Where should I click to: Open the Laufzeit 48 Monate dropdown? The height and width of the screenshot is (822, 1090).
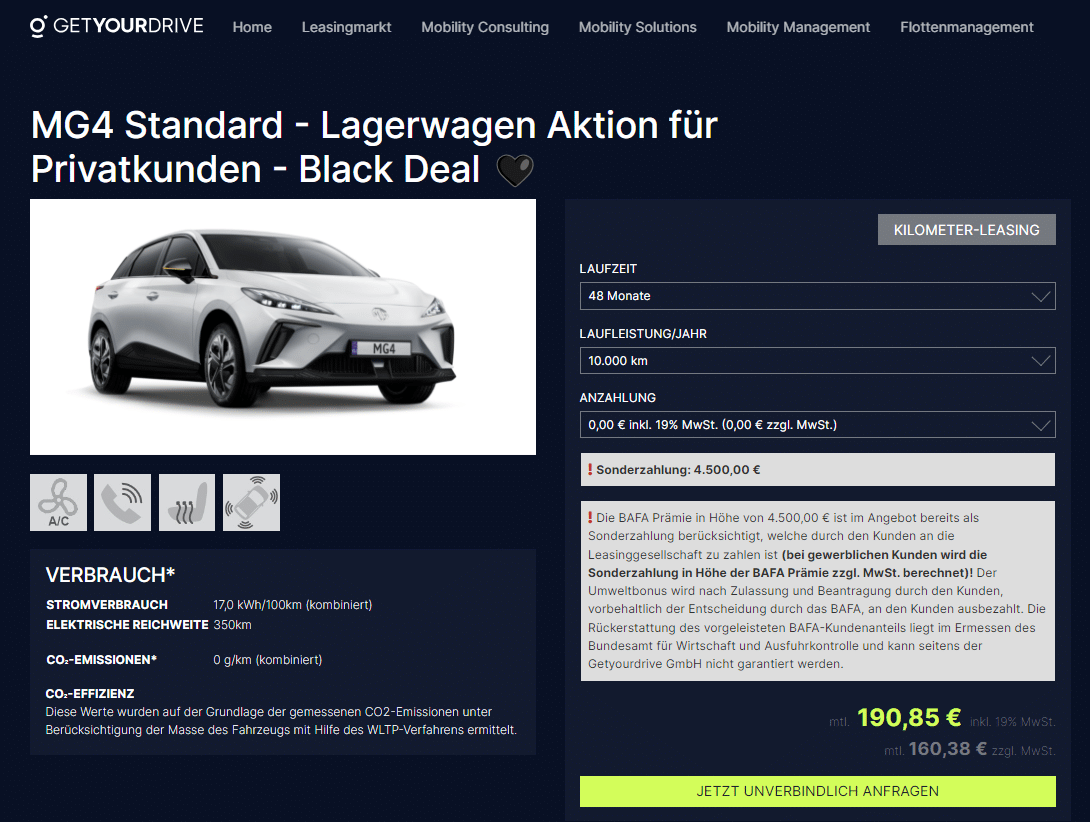point(818,296)
